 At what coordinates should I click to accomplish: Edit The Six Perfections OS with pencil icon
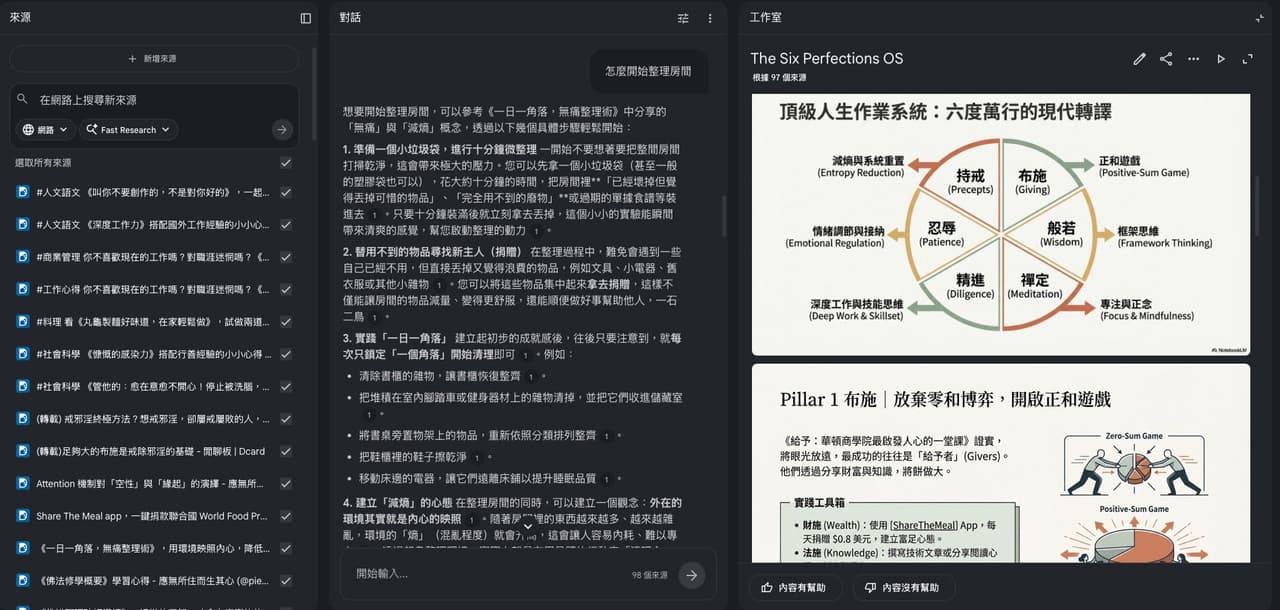coord(1139,59)
